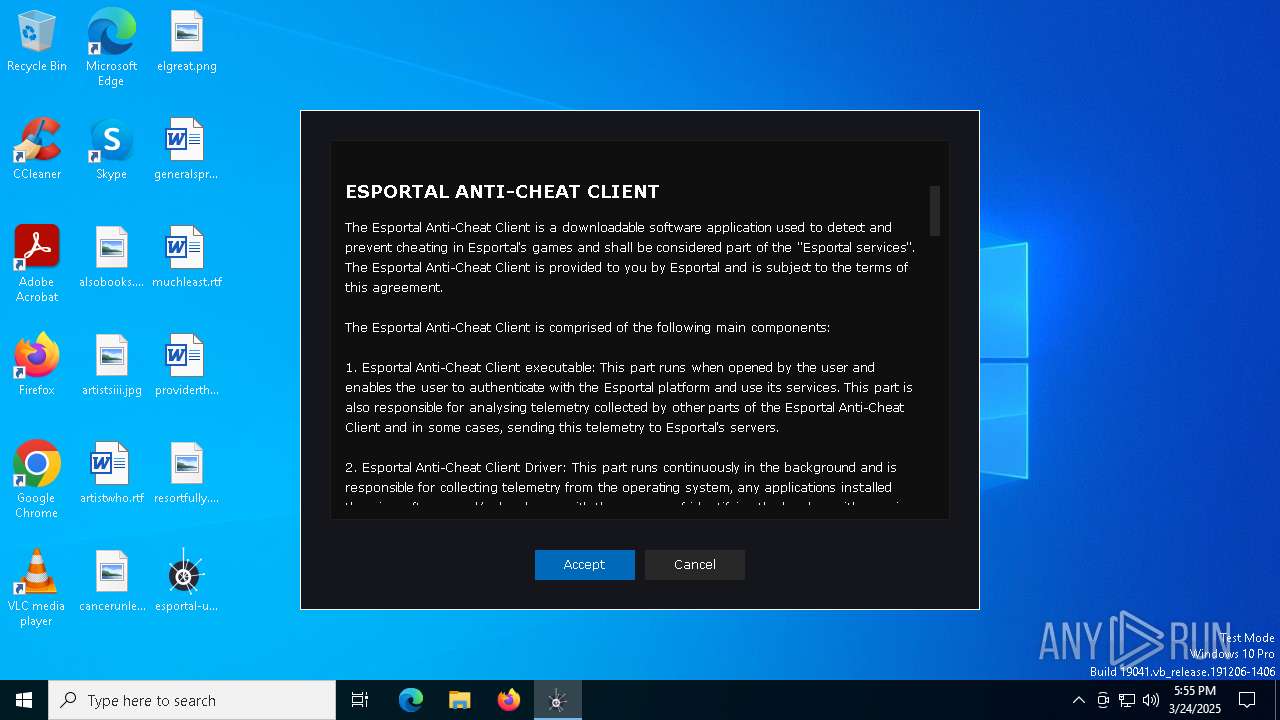Select the artistsiii.jpg file icon

click(x=111, y=366)
